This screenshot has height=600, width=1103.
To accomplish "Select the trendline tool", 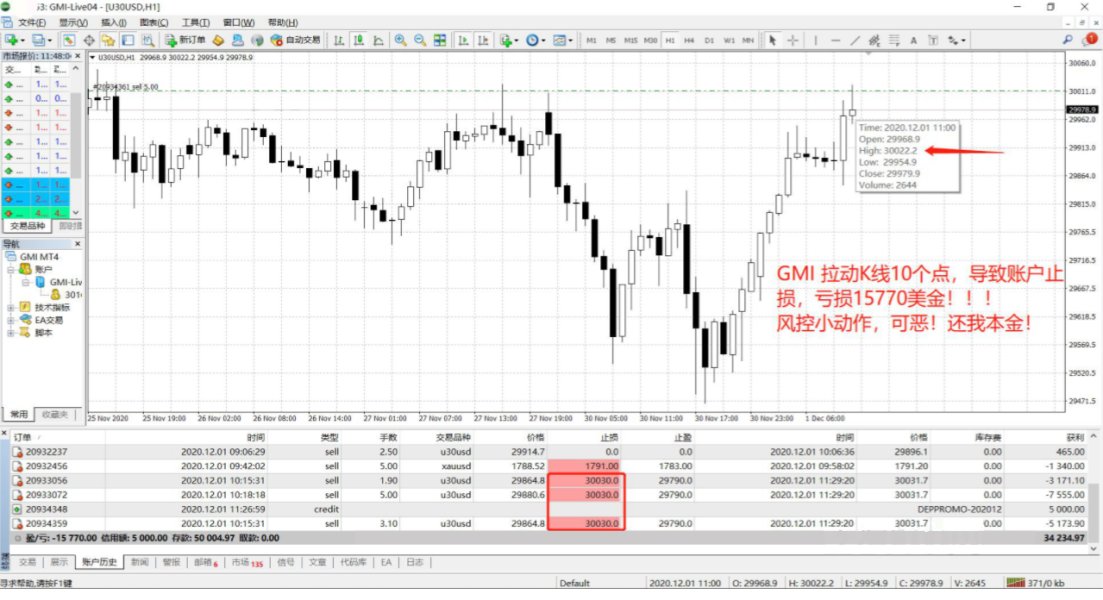I will pyautogui.click(x=855, y=40).
